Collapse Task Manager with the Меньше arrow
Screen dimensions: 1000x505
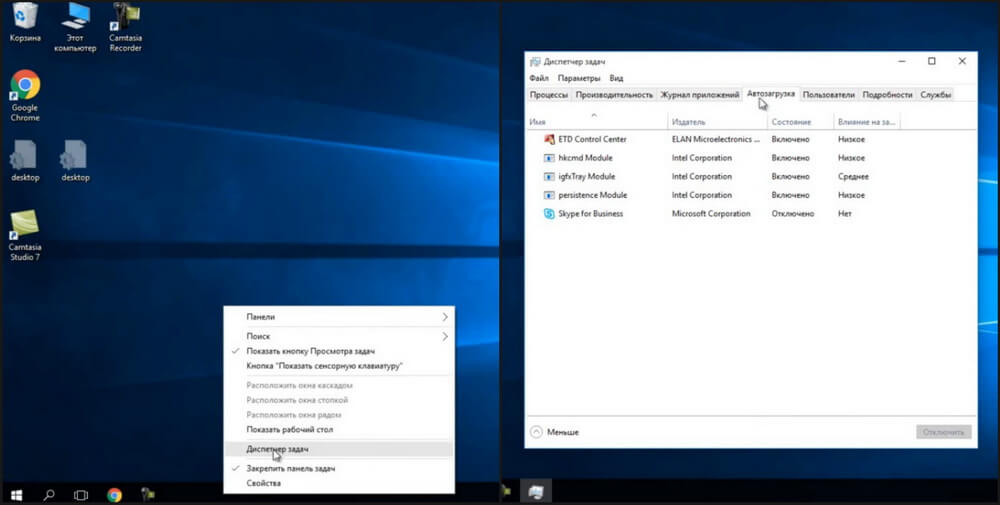(536, 432)
